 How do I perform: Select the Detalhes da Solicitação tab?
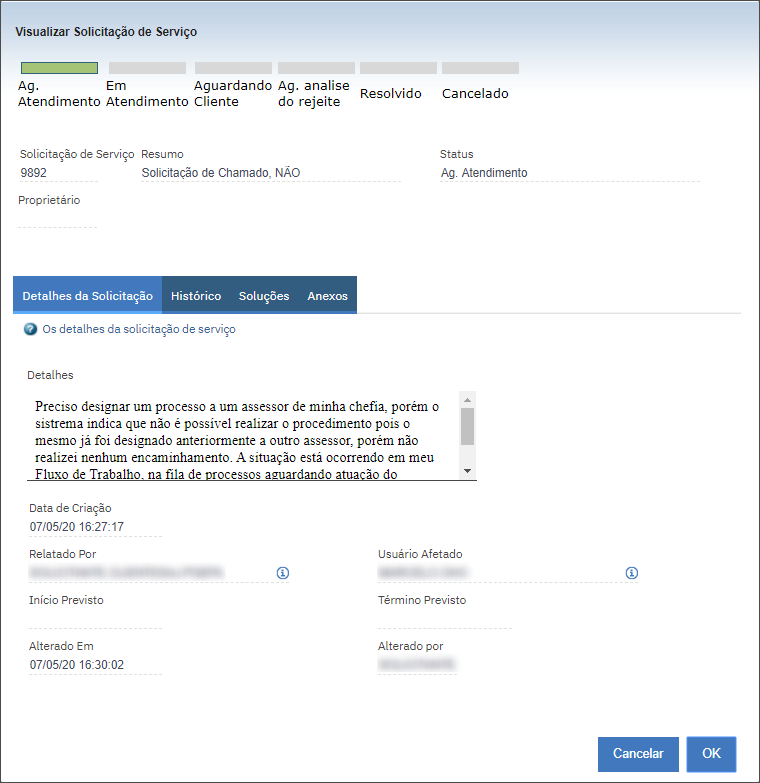click(x=88, y=296)
